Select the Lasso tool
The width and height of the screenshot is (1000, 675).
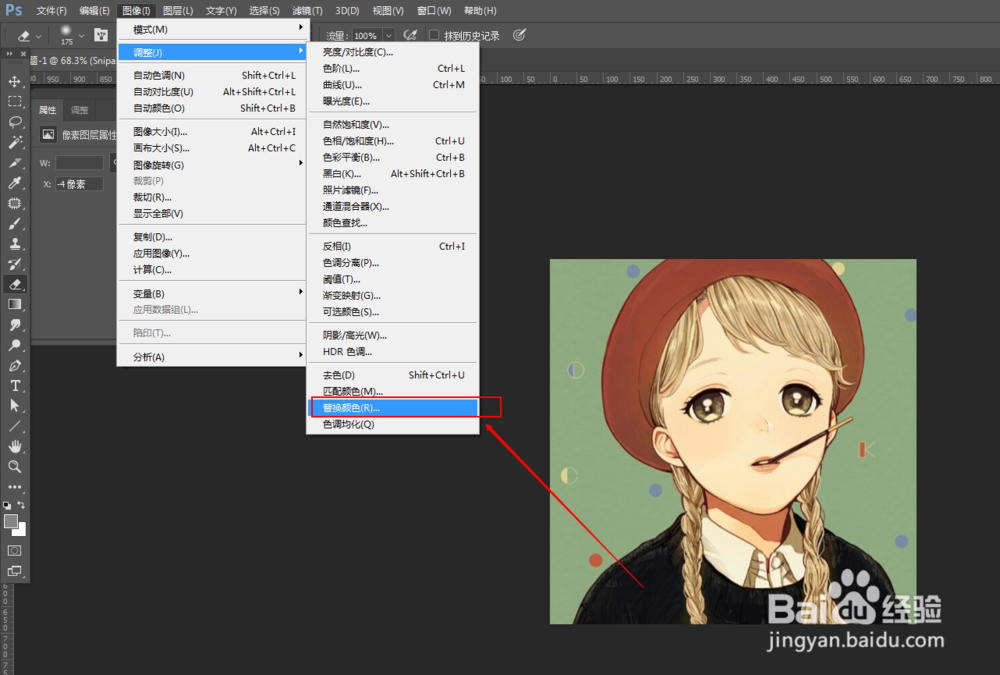click(14, 122)
